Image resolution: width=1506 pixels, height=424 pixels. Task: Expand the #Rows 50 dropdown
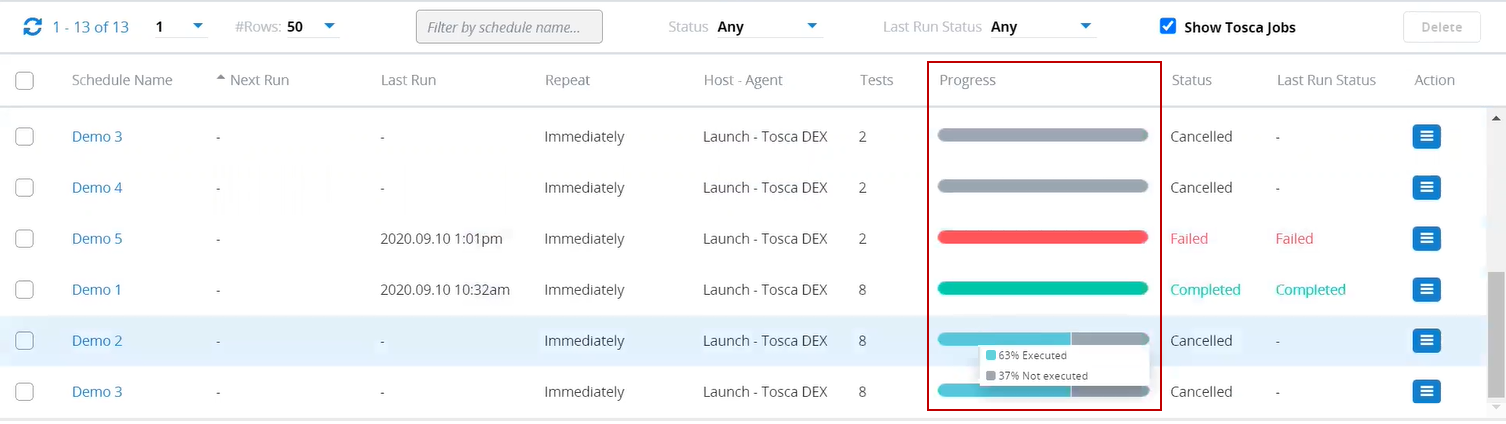329,26
